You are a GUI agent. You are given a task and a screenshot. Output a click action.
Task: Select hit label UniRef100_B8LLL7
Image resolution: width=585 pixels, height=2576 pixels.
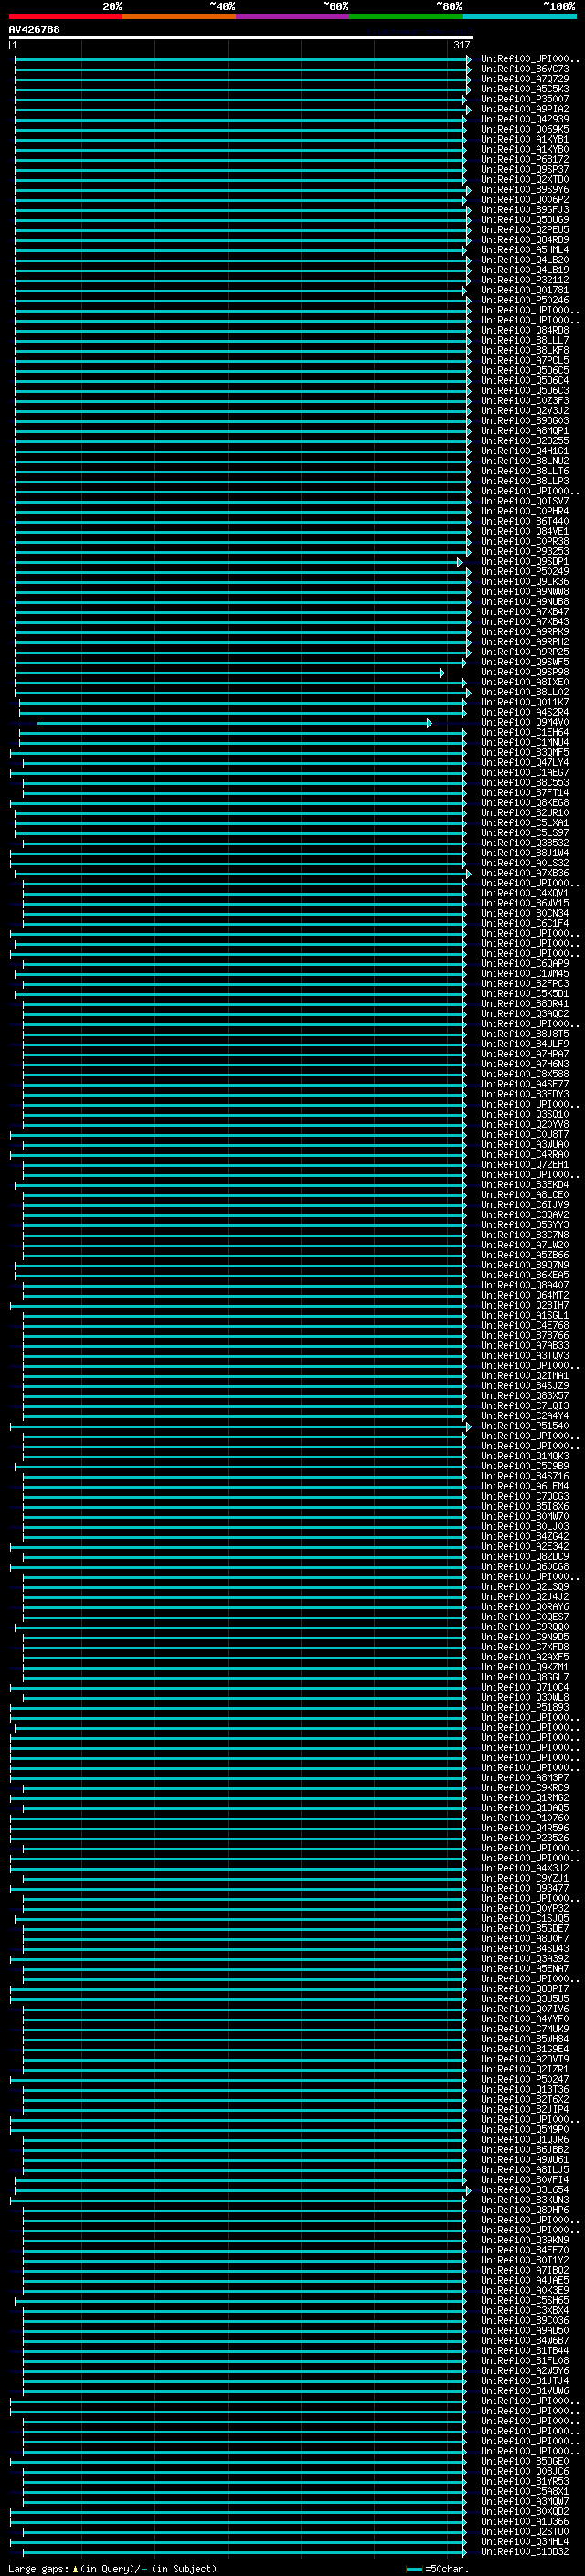click(524, 340)
